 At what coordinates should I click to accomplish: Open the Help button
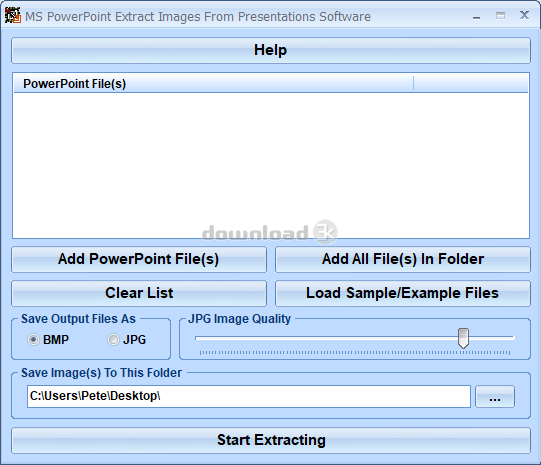click(x=271, y=50)
